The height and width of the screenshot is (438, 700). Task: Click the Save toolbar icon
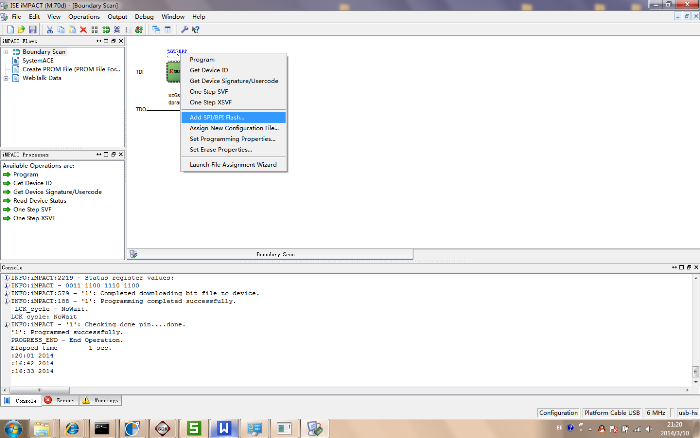31,30
